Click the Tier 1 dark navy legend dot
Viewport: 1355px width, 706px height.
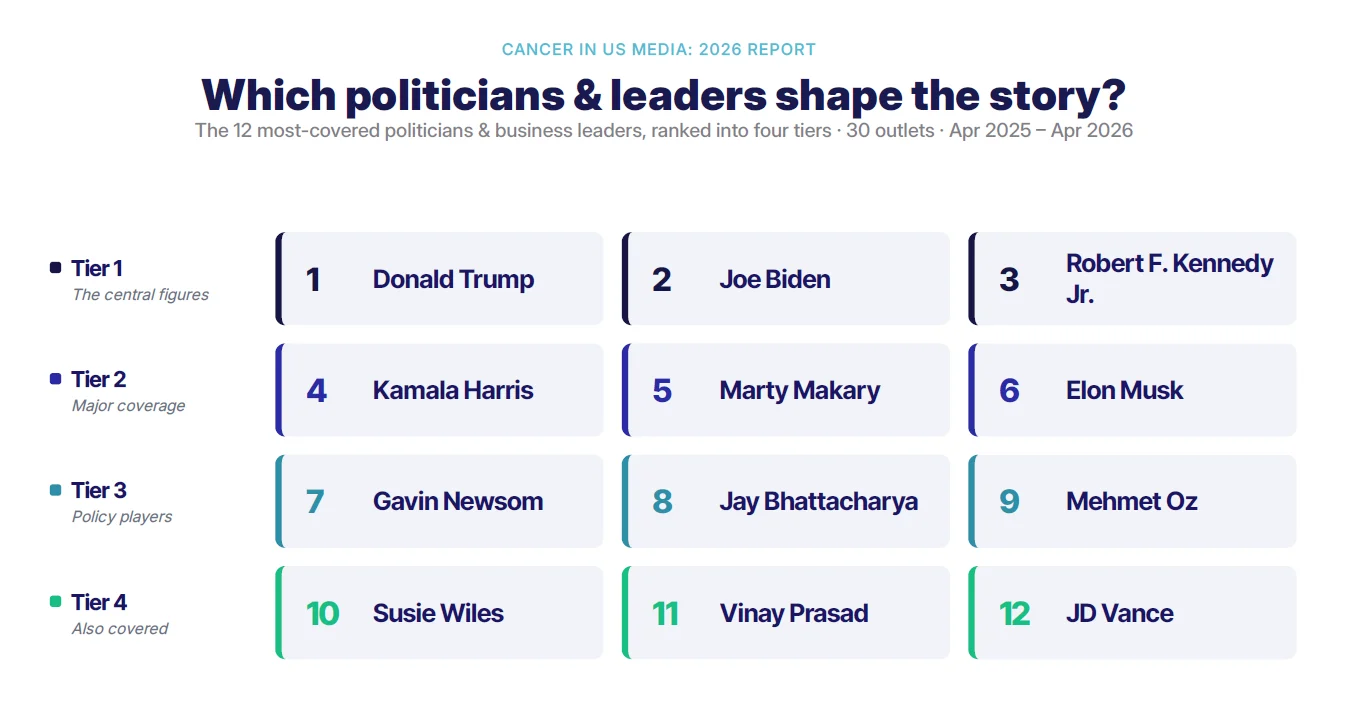pyautogui.click(x=56, y=268)
